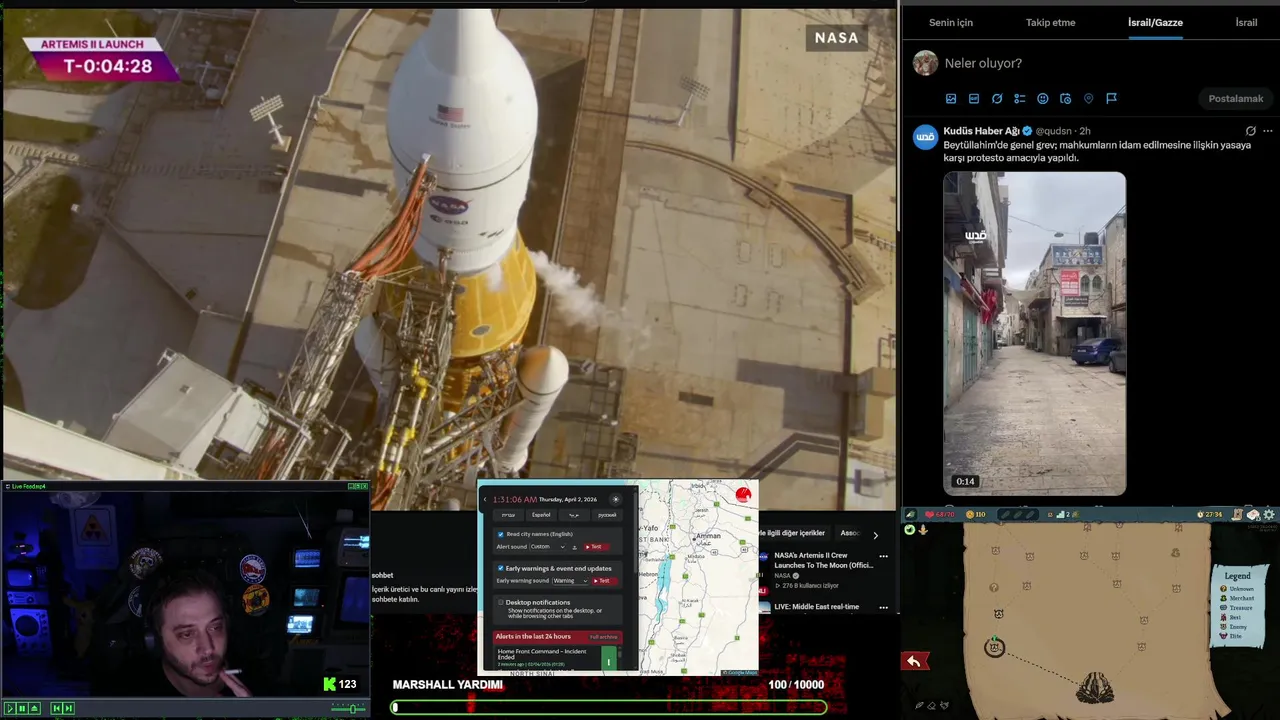Tag a location on the post
1280x720 pixels.
1089,99
